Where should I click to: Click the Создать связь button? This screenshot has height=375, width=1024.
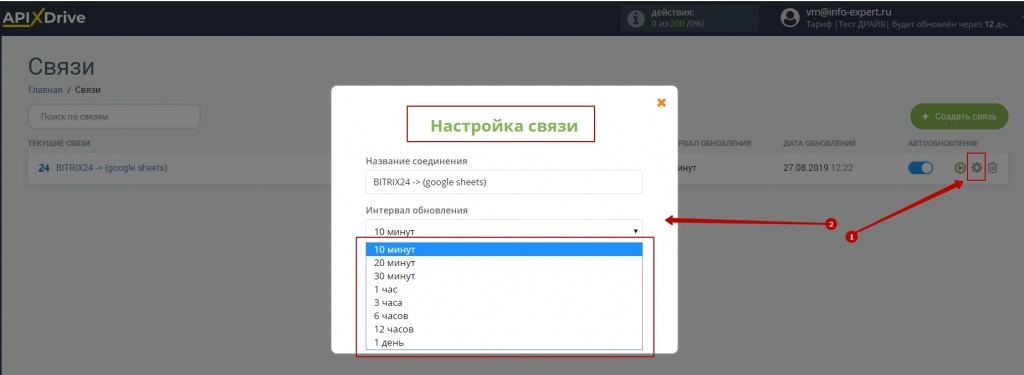pyautogui.click(x=959, y=116)
